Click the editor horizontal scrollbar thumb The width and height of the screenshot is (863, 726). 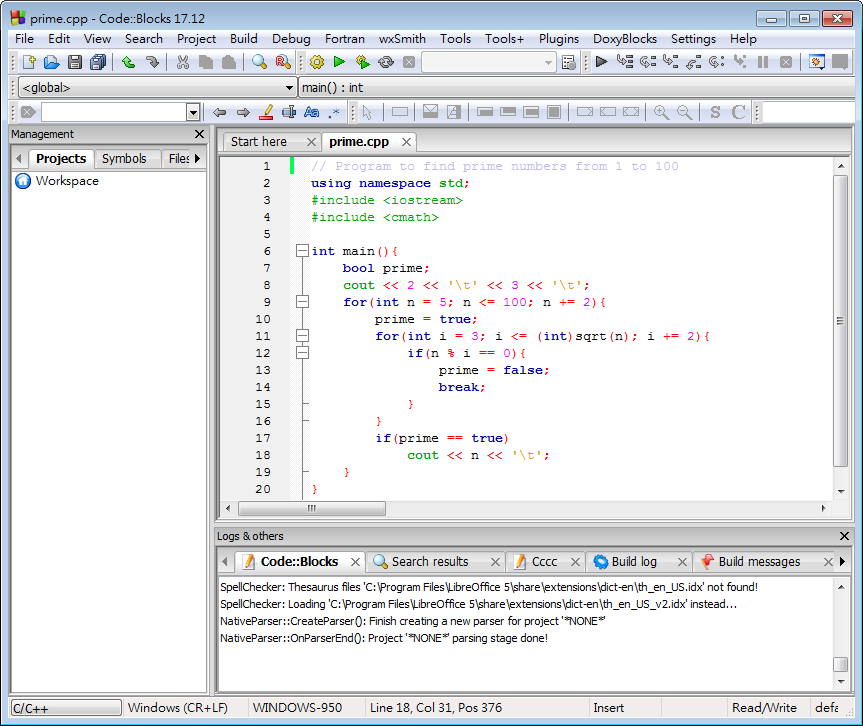[311, 508]
